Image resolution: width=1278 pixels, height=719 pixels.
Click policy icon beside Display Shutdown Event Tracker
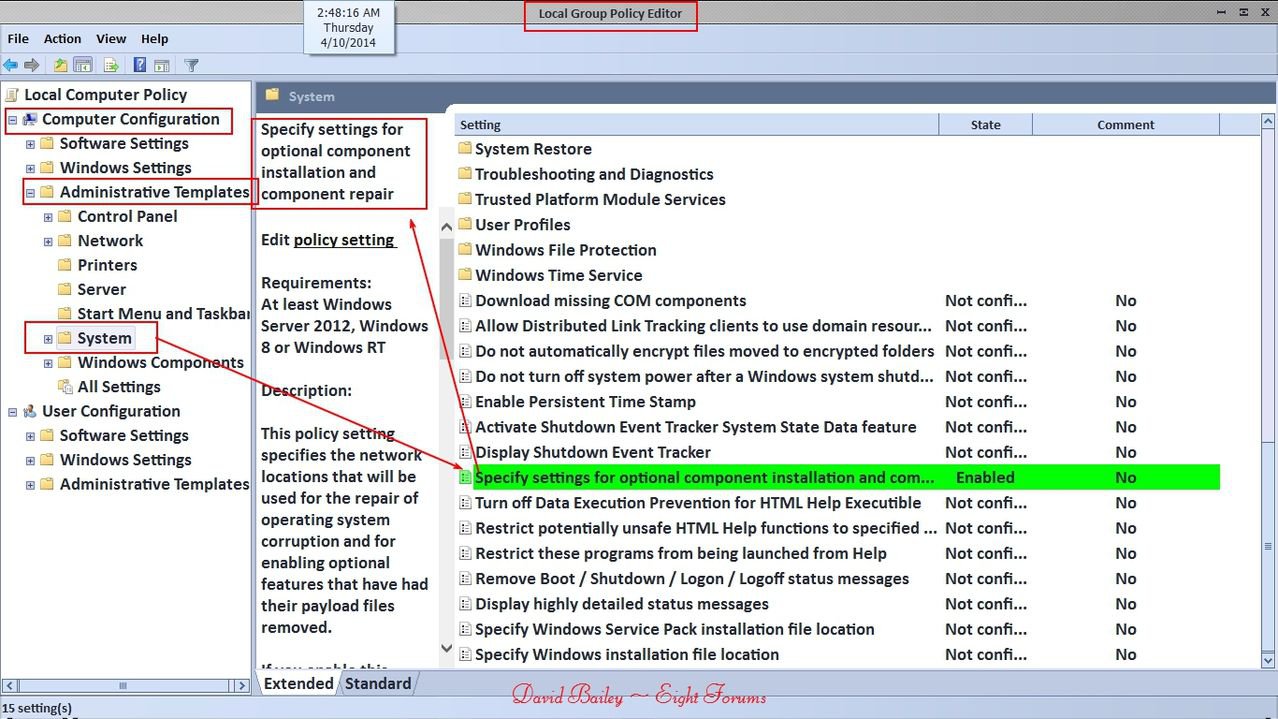pos(464,452)
